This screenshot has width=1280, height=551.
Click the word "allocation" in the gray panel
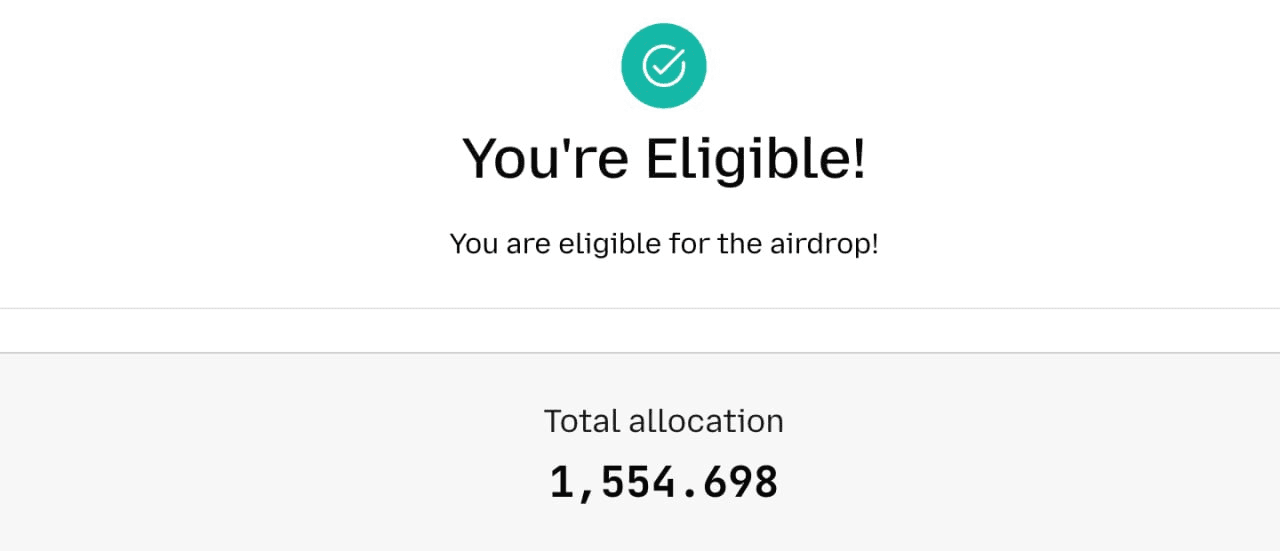[706, 421]
